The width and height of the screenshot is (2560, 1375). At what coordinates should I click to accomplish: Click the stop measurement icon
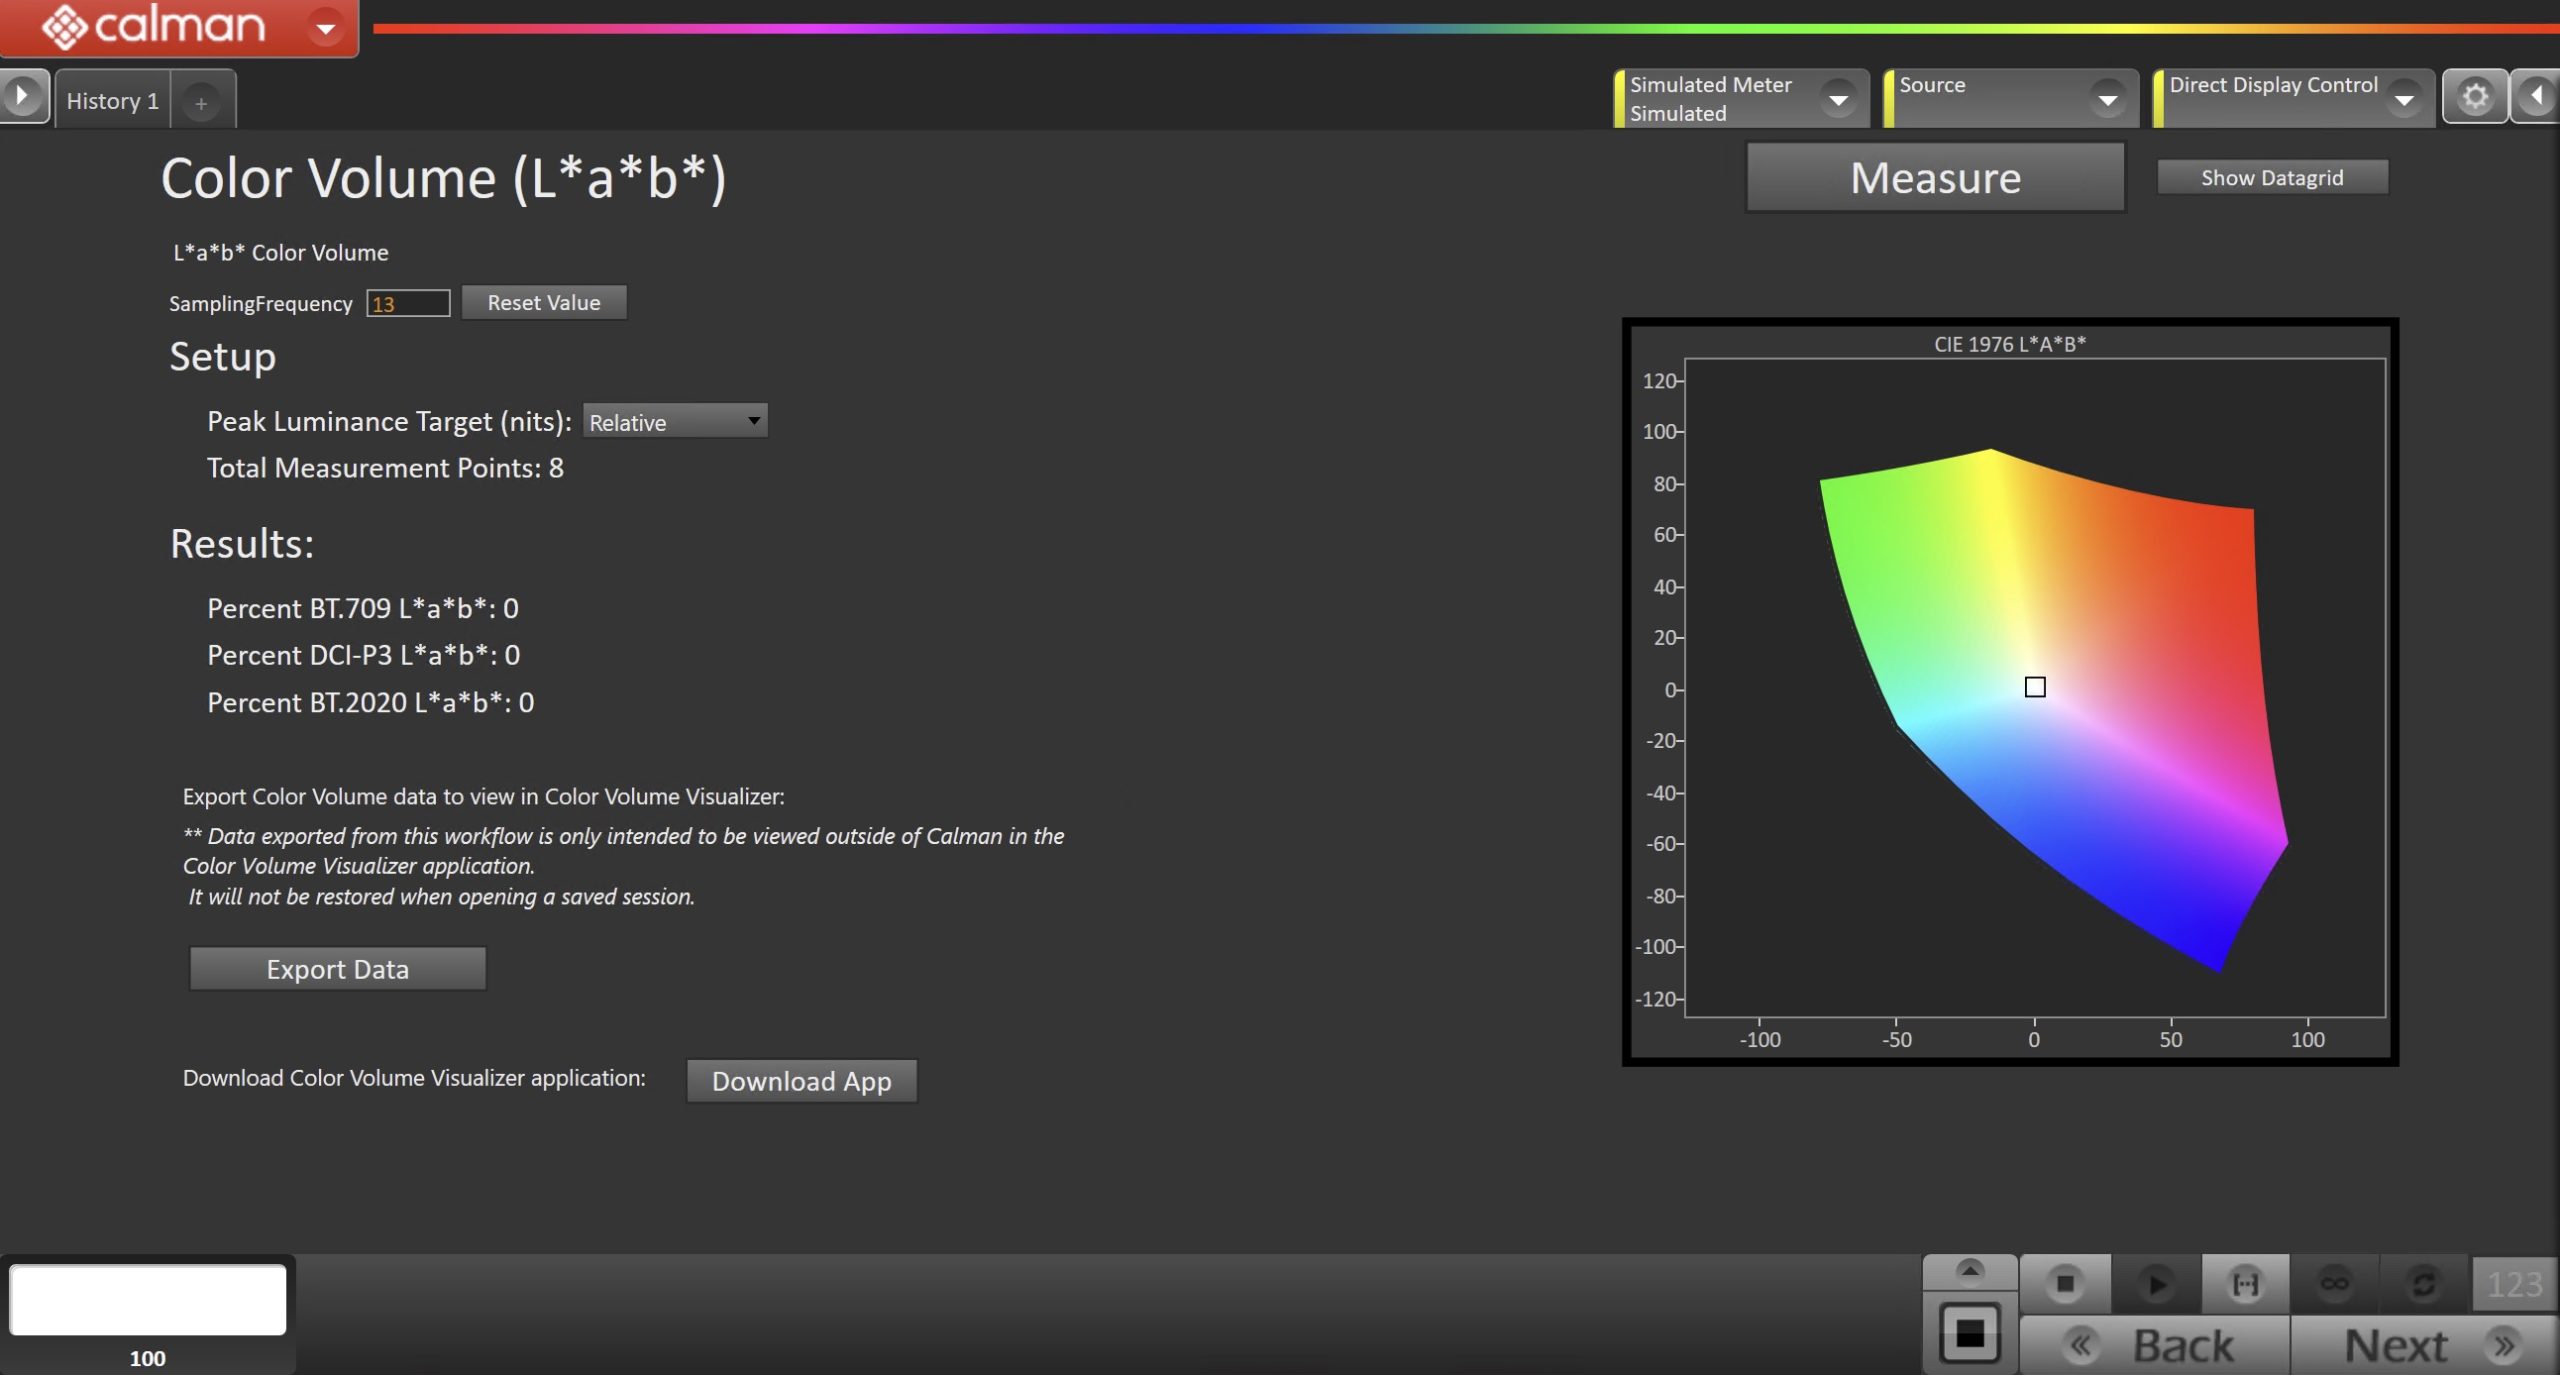[x=2064, y=1283]
